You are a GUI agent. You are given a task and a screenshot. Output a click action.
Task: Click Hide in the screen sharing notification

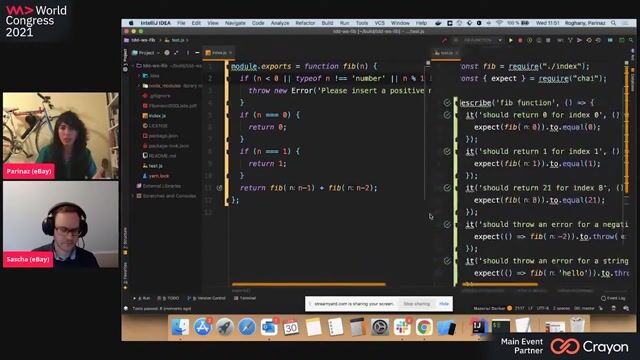click(444, 304)
